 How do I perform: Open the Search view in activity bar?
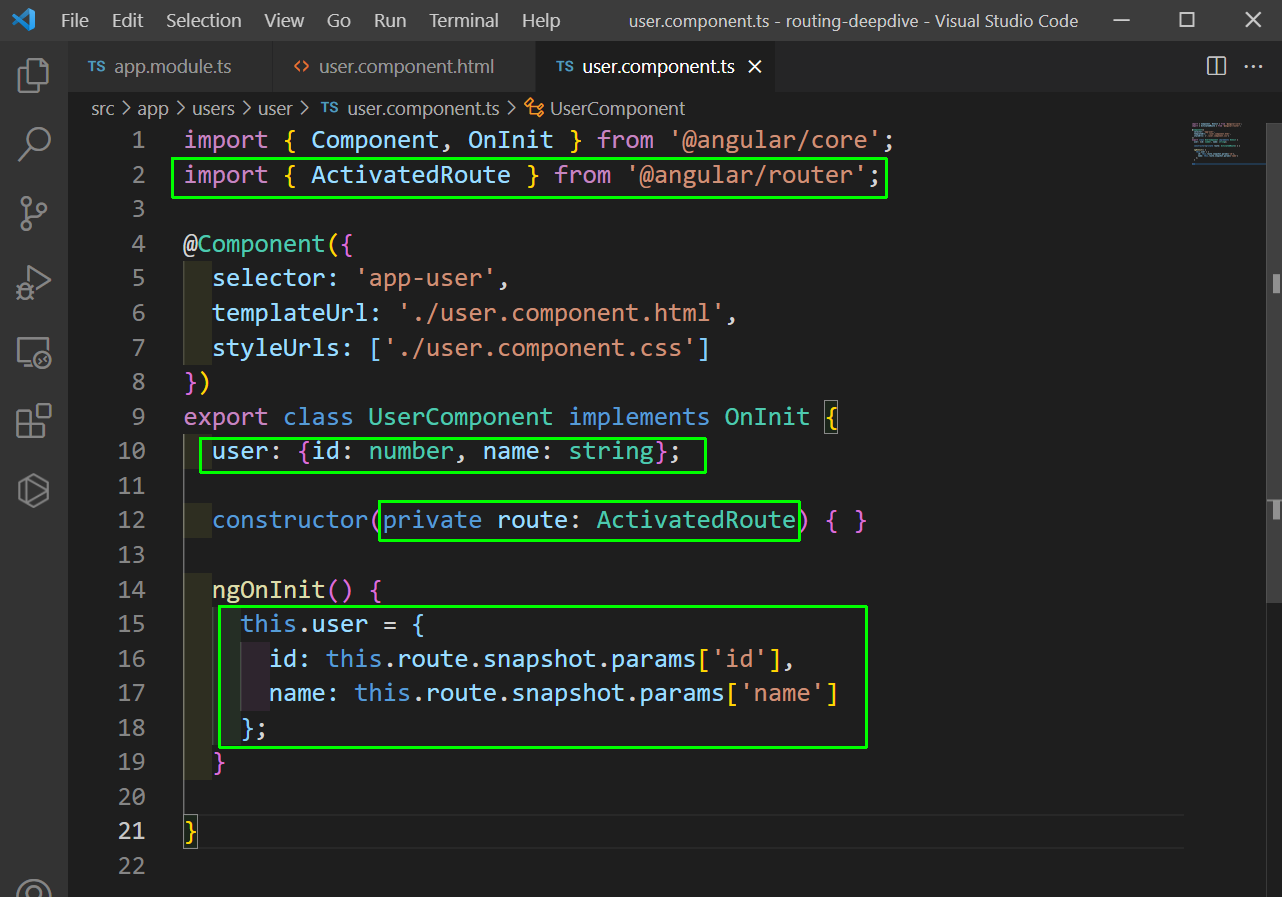tap(34, 144)
